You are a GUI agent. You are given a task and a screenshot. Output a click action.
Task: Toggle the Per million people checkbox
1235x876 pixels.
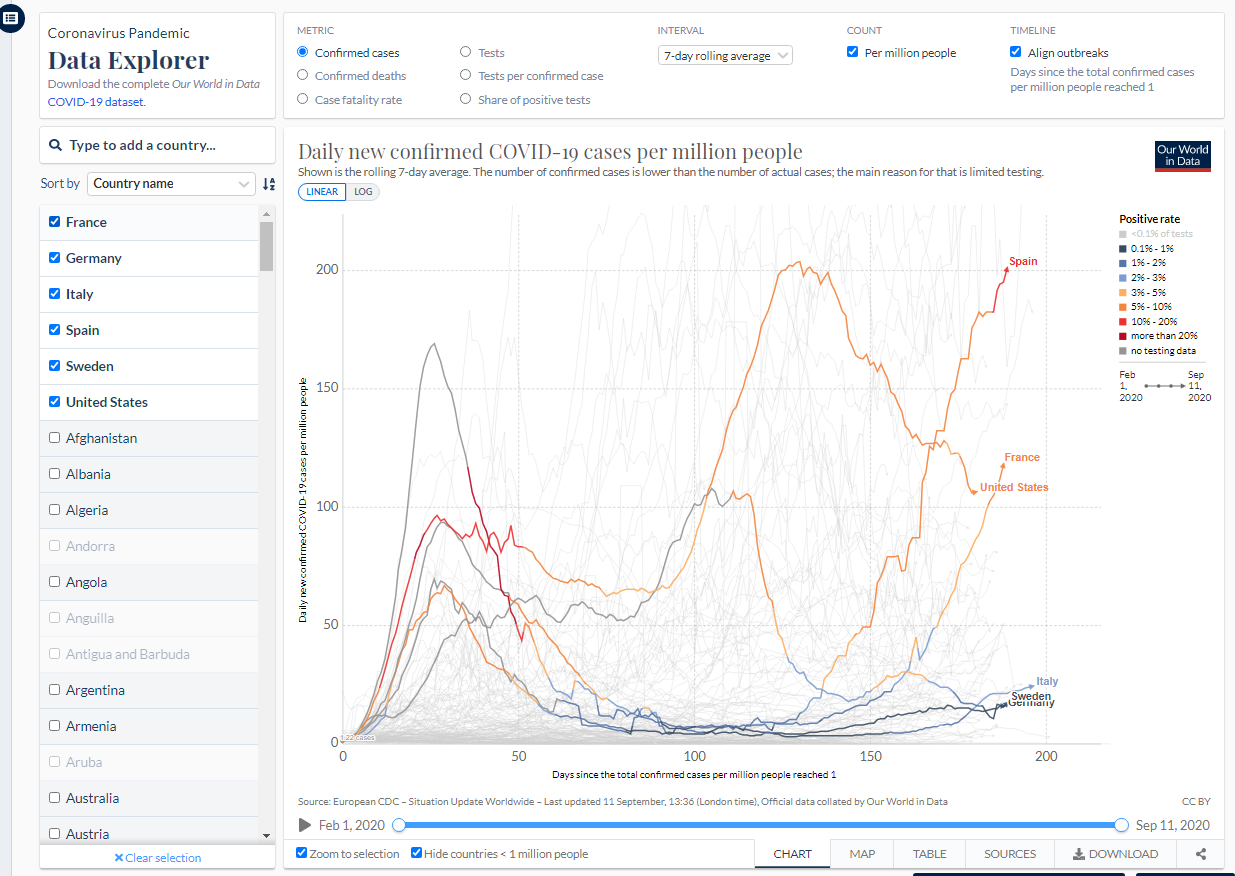click(x=853, y=52)
